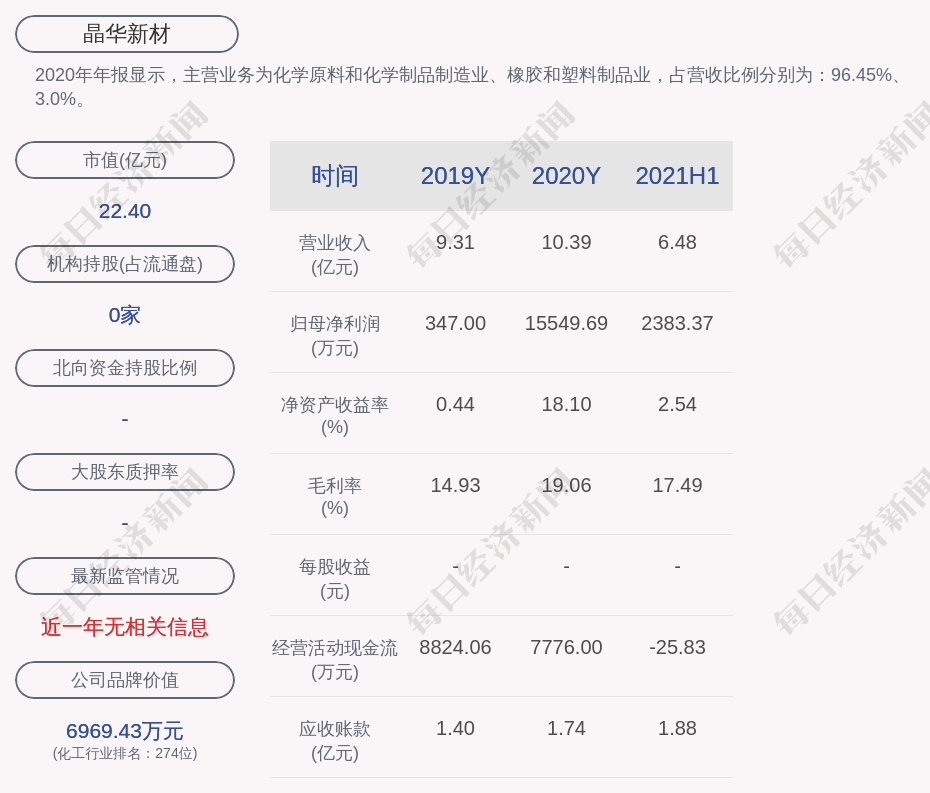The width and height of the screenshot is (930, 793).
Task: Click the 晶华新材 company name pill
Action: tap(127, 34)
